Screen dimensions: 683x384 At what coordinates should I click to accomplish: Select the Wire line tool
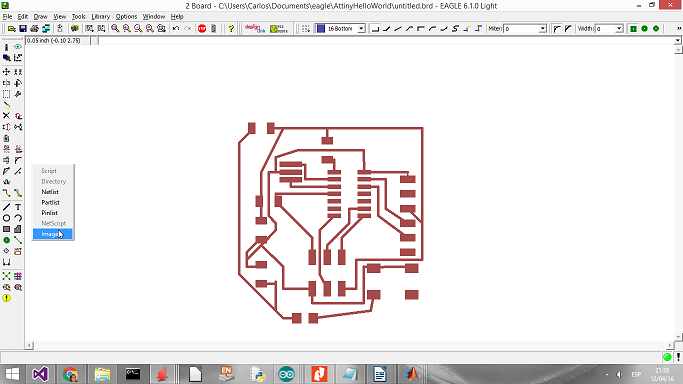click(x=7, y=207)
